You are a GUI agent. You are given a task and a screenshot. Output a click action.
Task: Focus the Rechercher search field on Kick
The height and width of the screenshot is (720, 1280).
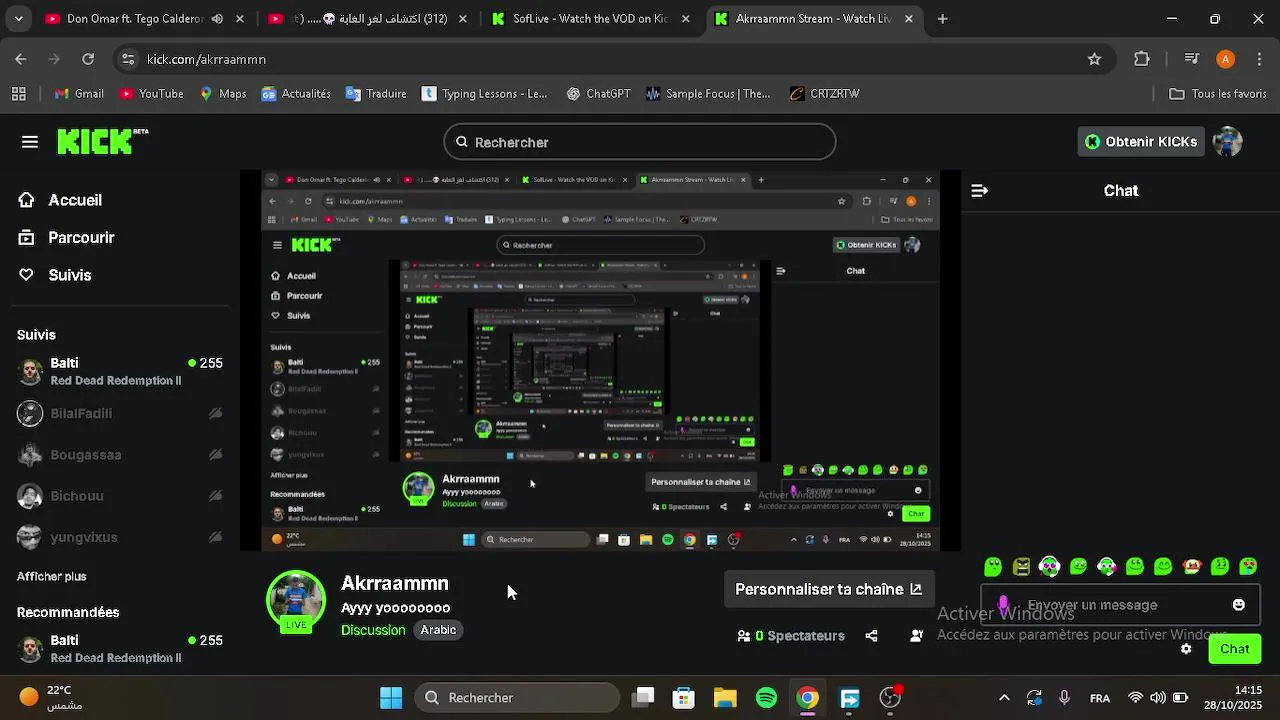tap(640, 142)
